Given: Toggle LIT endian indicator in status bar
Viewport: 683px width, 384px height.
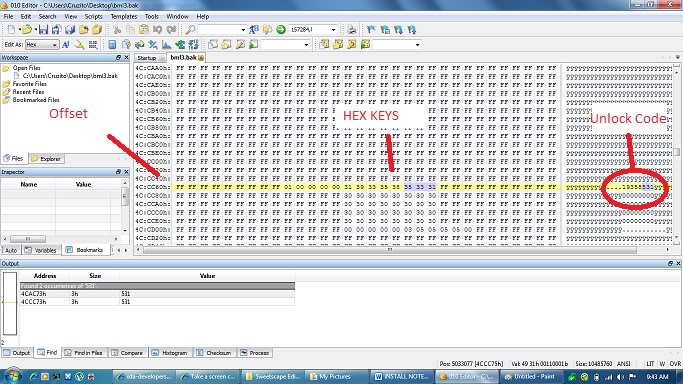Looking at the screenshot, I should tap(650, 364).
